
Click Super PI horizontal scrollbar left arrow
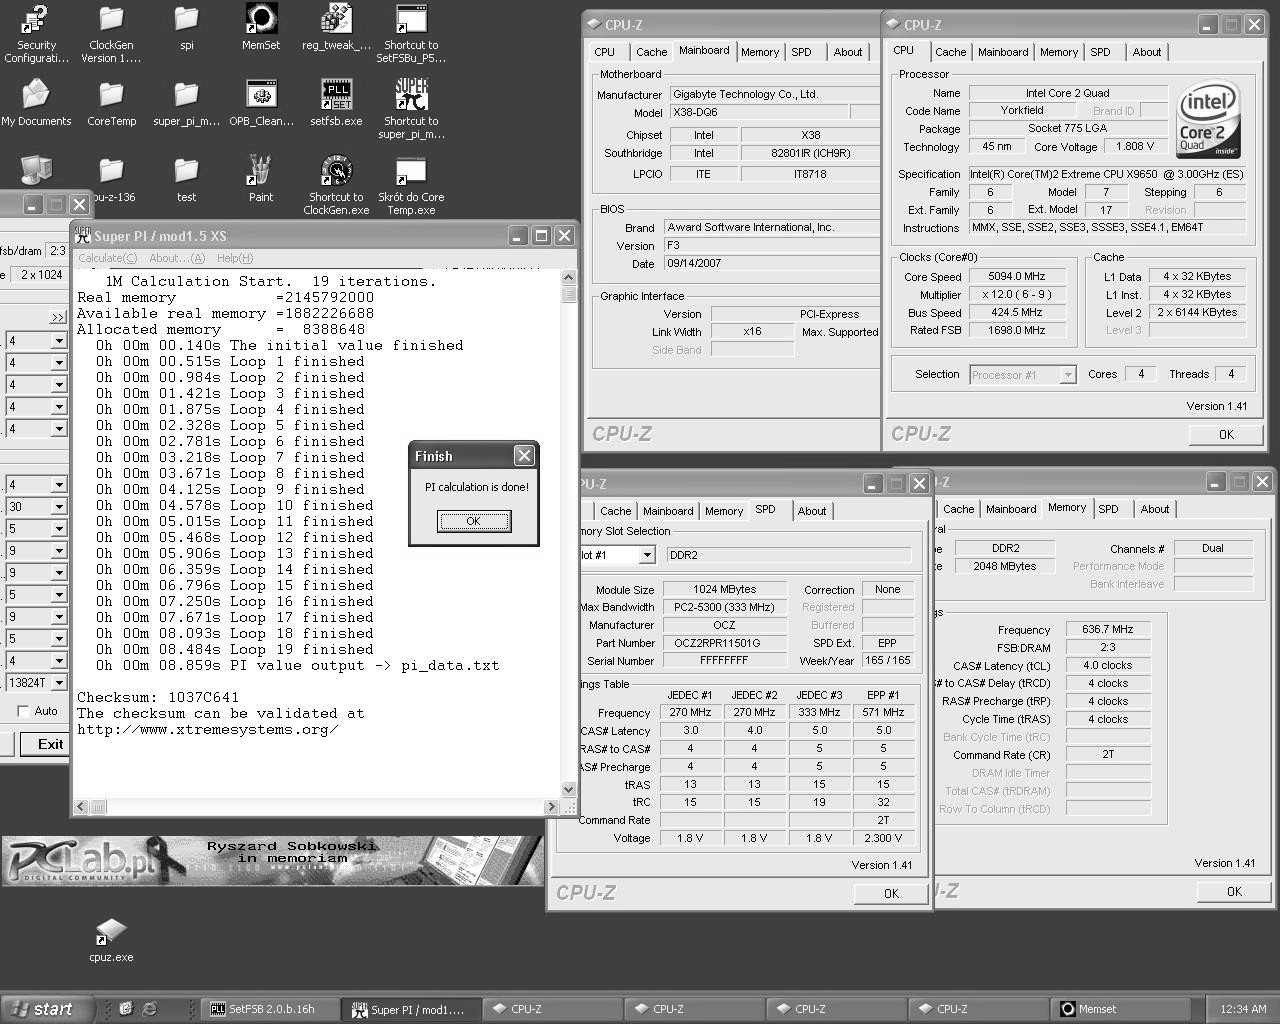(83, 806)
